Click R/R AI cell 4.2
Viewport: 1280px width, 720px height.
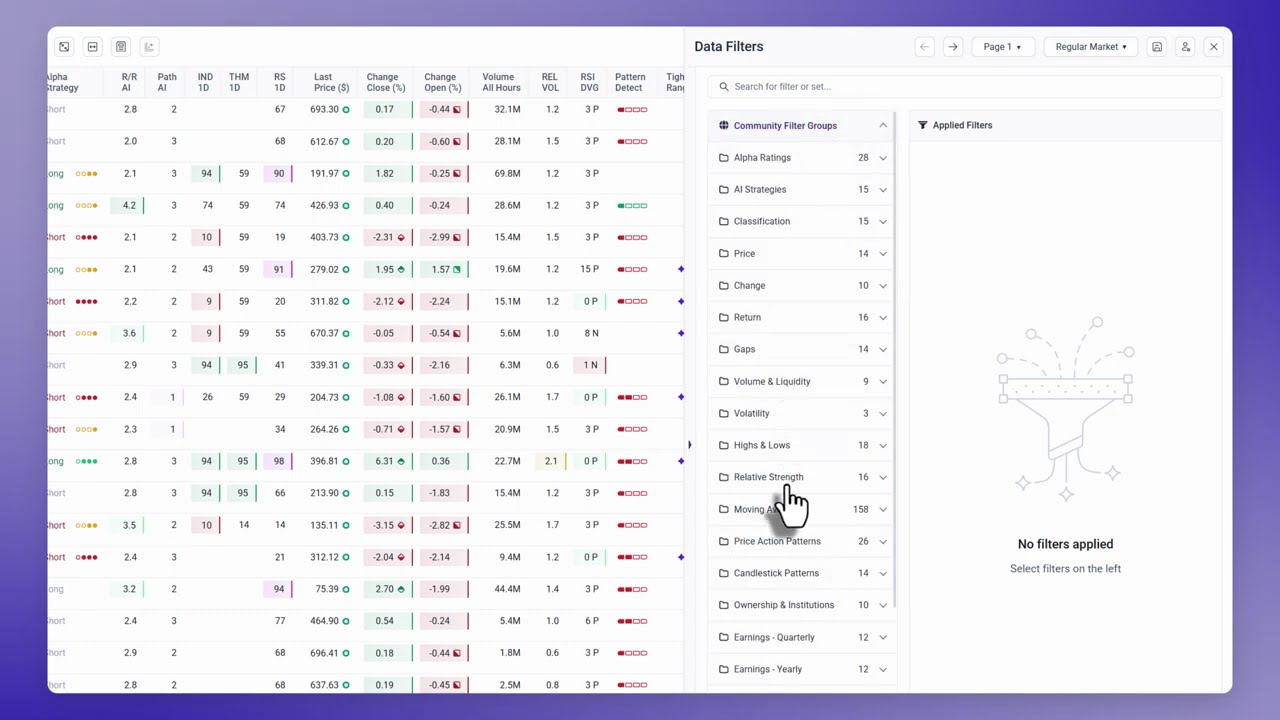click(x=129, y=205)
